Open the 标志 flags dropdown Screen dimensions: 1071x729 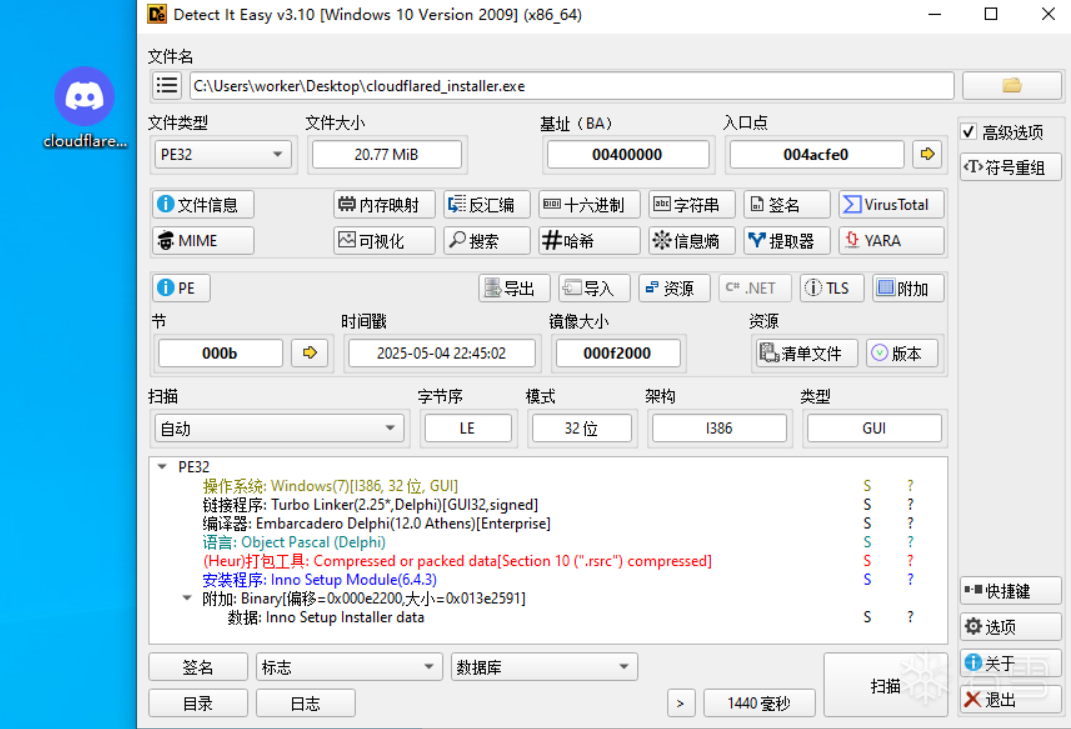click(x=347, y=667)
